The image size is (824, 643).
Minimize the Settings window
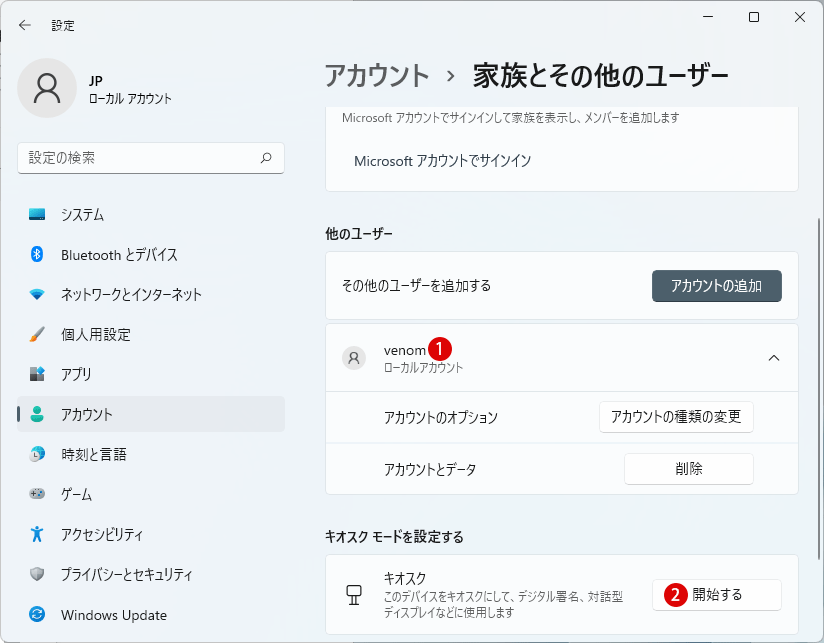(x=708, y=17)
